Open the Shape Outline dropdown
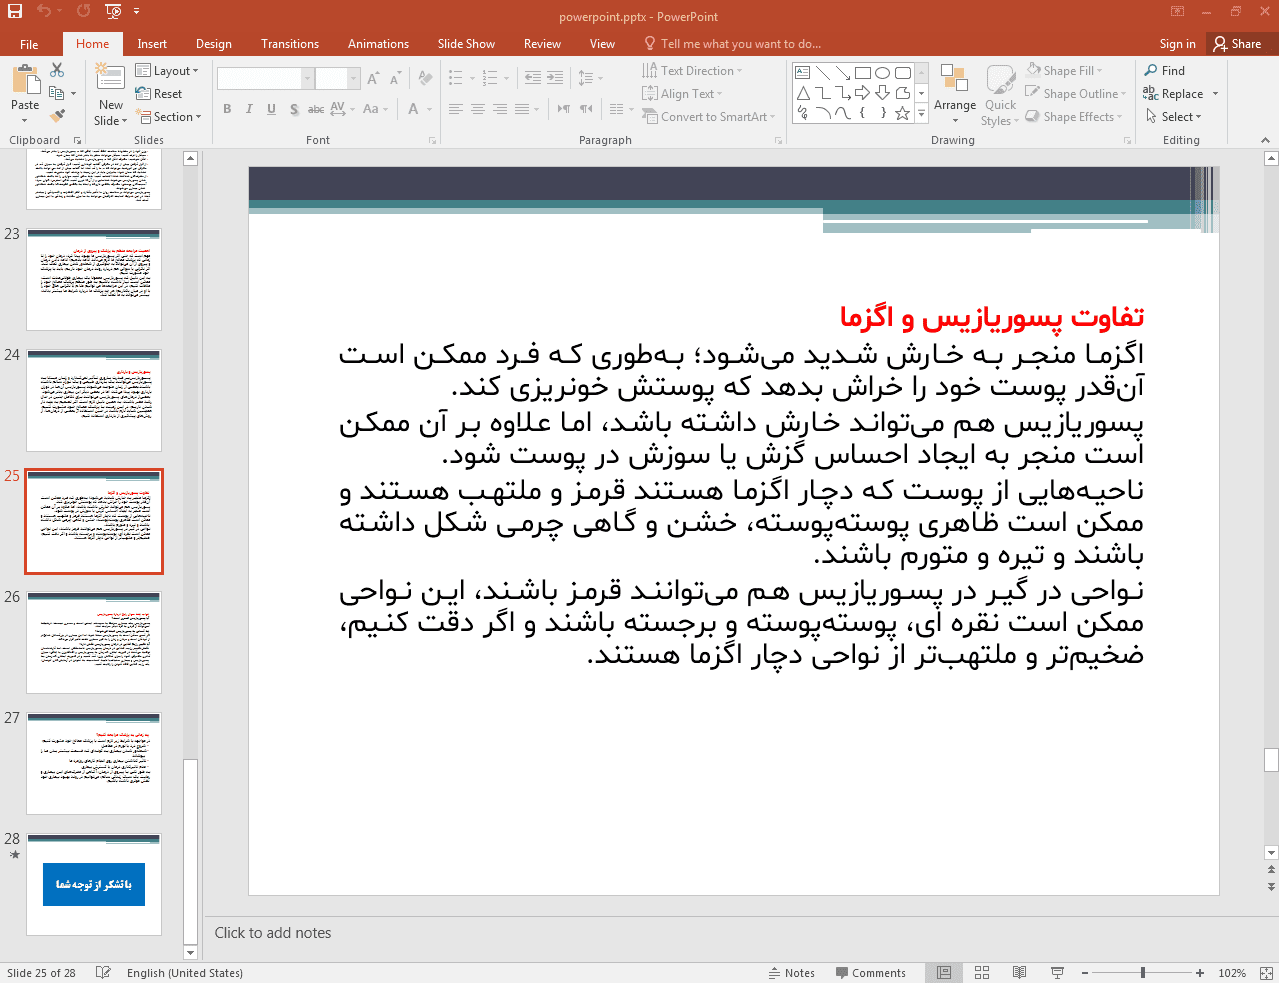Screen dimensions: 1279x983 coord(1076,94)
